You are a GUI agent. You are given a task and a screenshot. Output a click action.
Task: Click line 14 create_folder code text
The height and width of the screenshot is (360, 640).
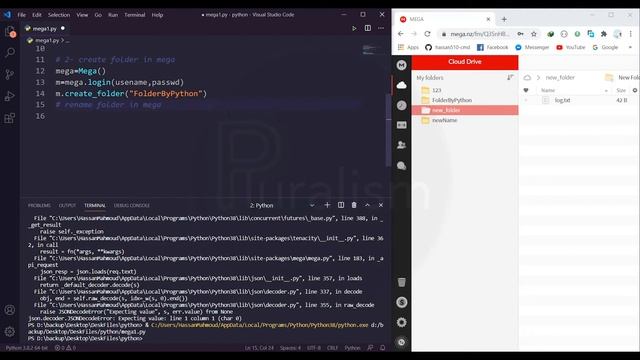(131, 93)
